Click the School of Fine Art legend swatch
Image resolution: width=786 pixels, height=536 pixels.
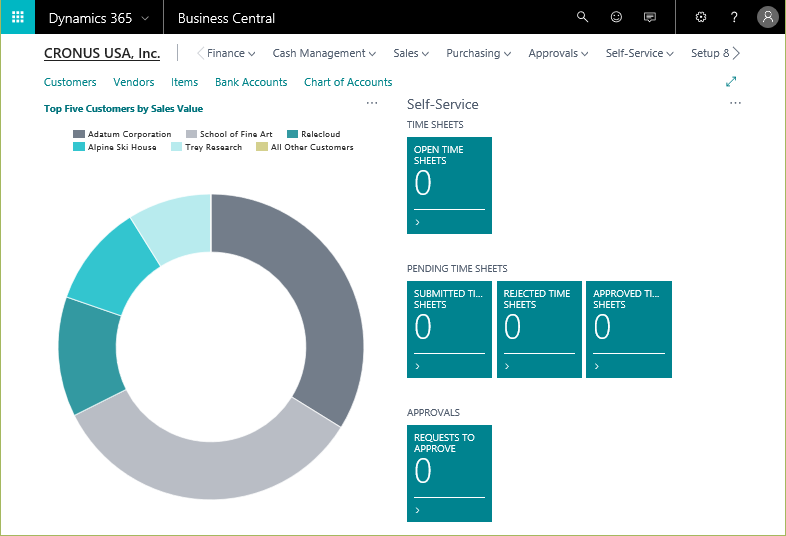191,134
